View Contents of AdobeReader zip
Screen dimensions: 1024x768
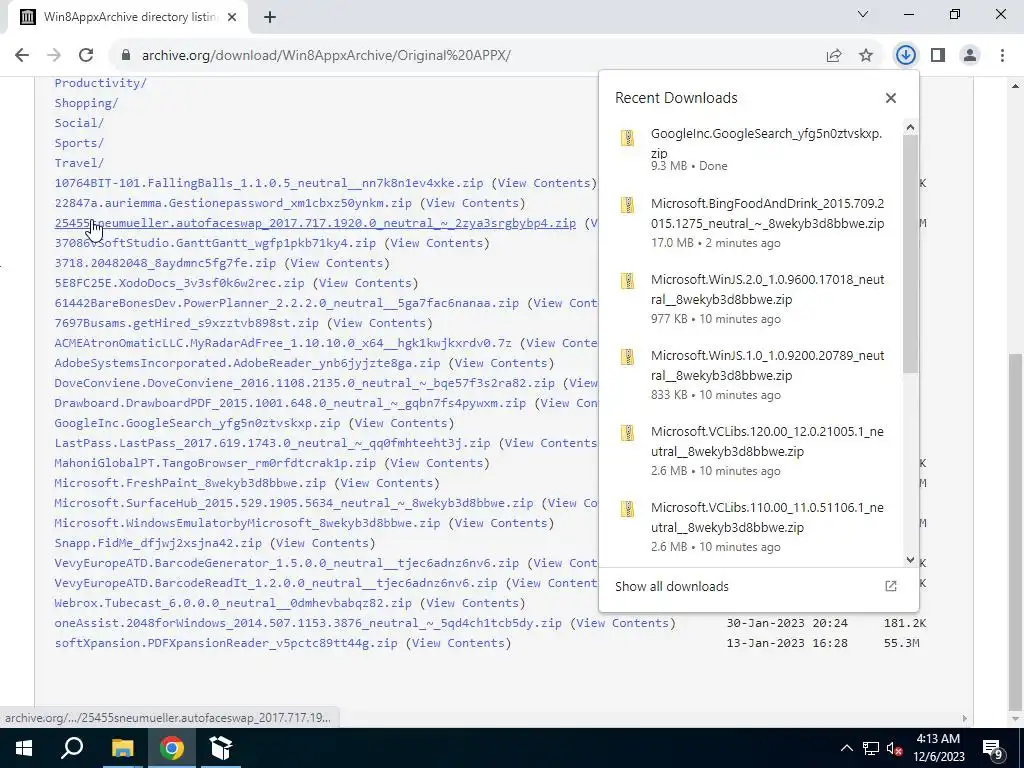(504, 363)
